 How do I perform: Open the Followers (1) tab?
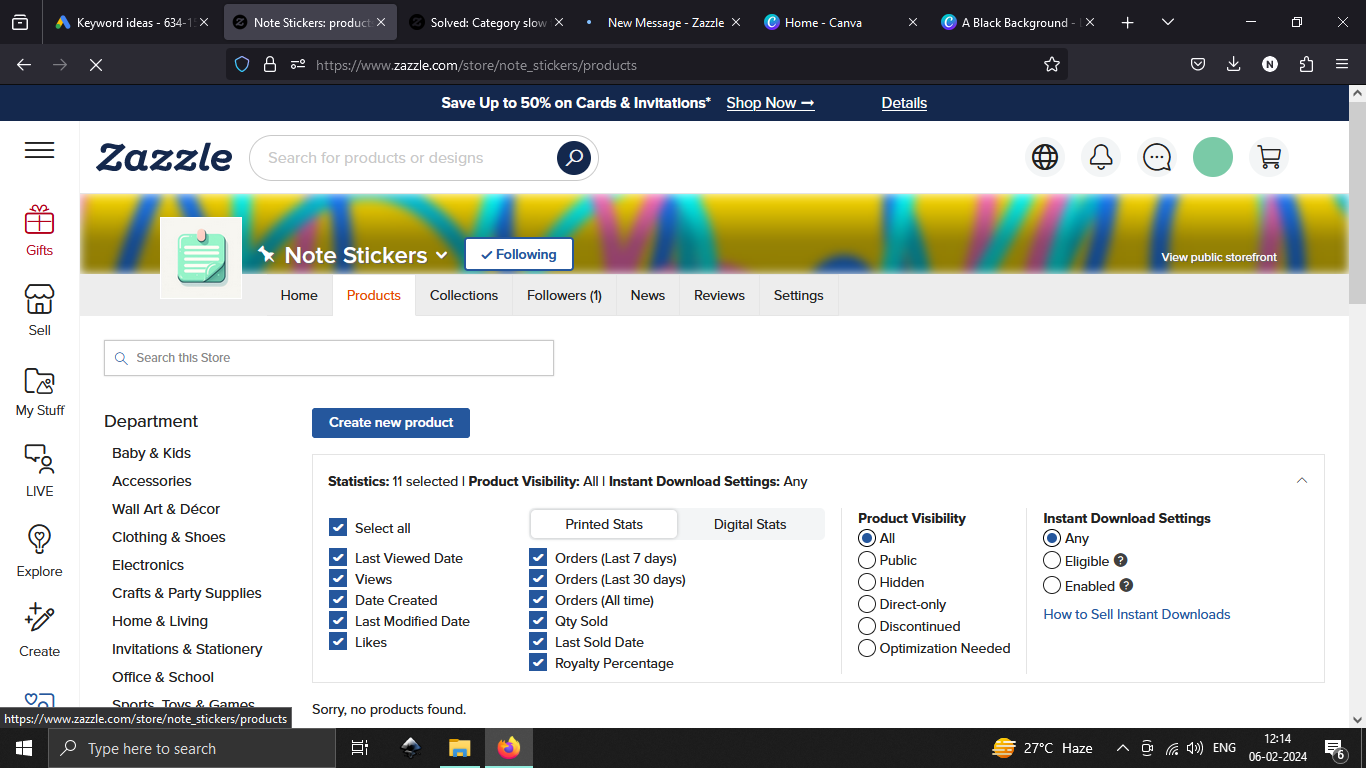(x=564, y=295)
